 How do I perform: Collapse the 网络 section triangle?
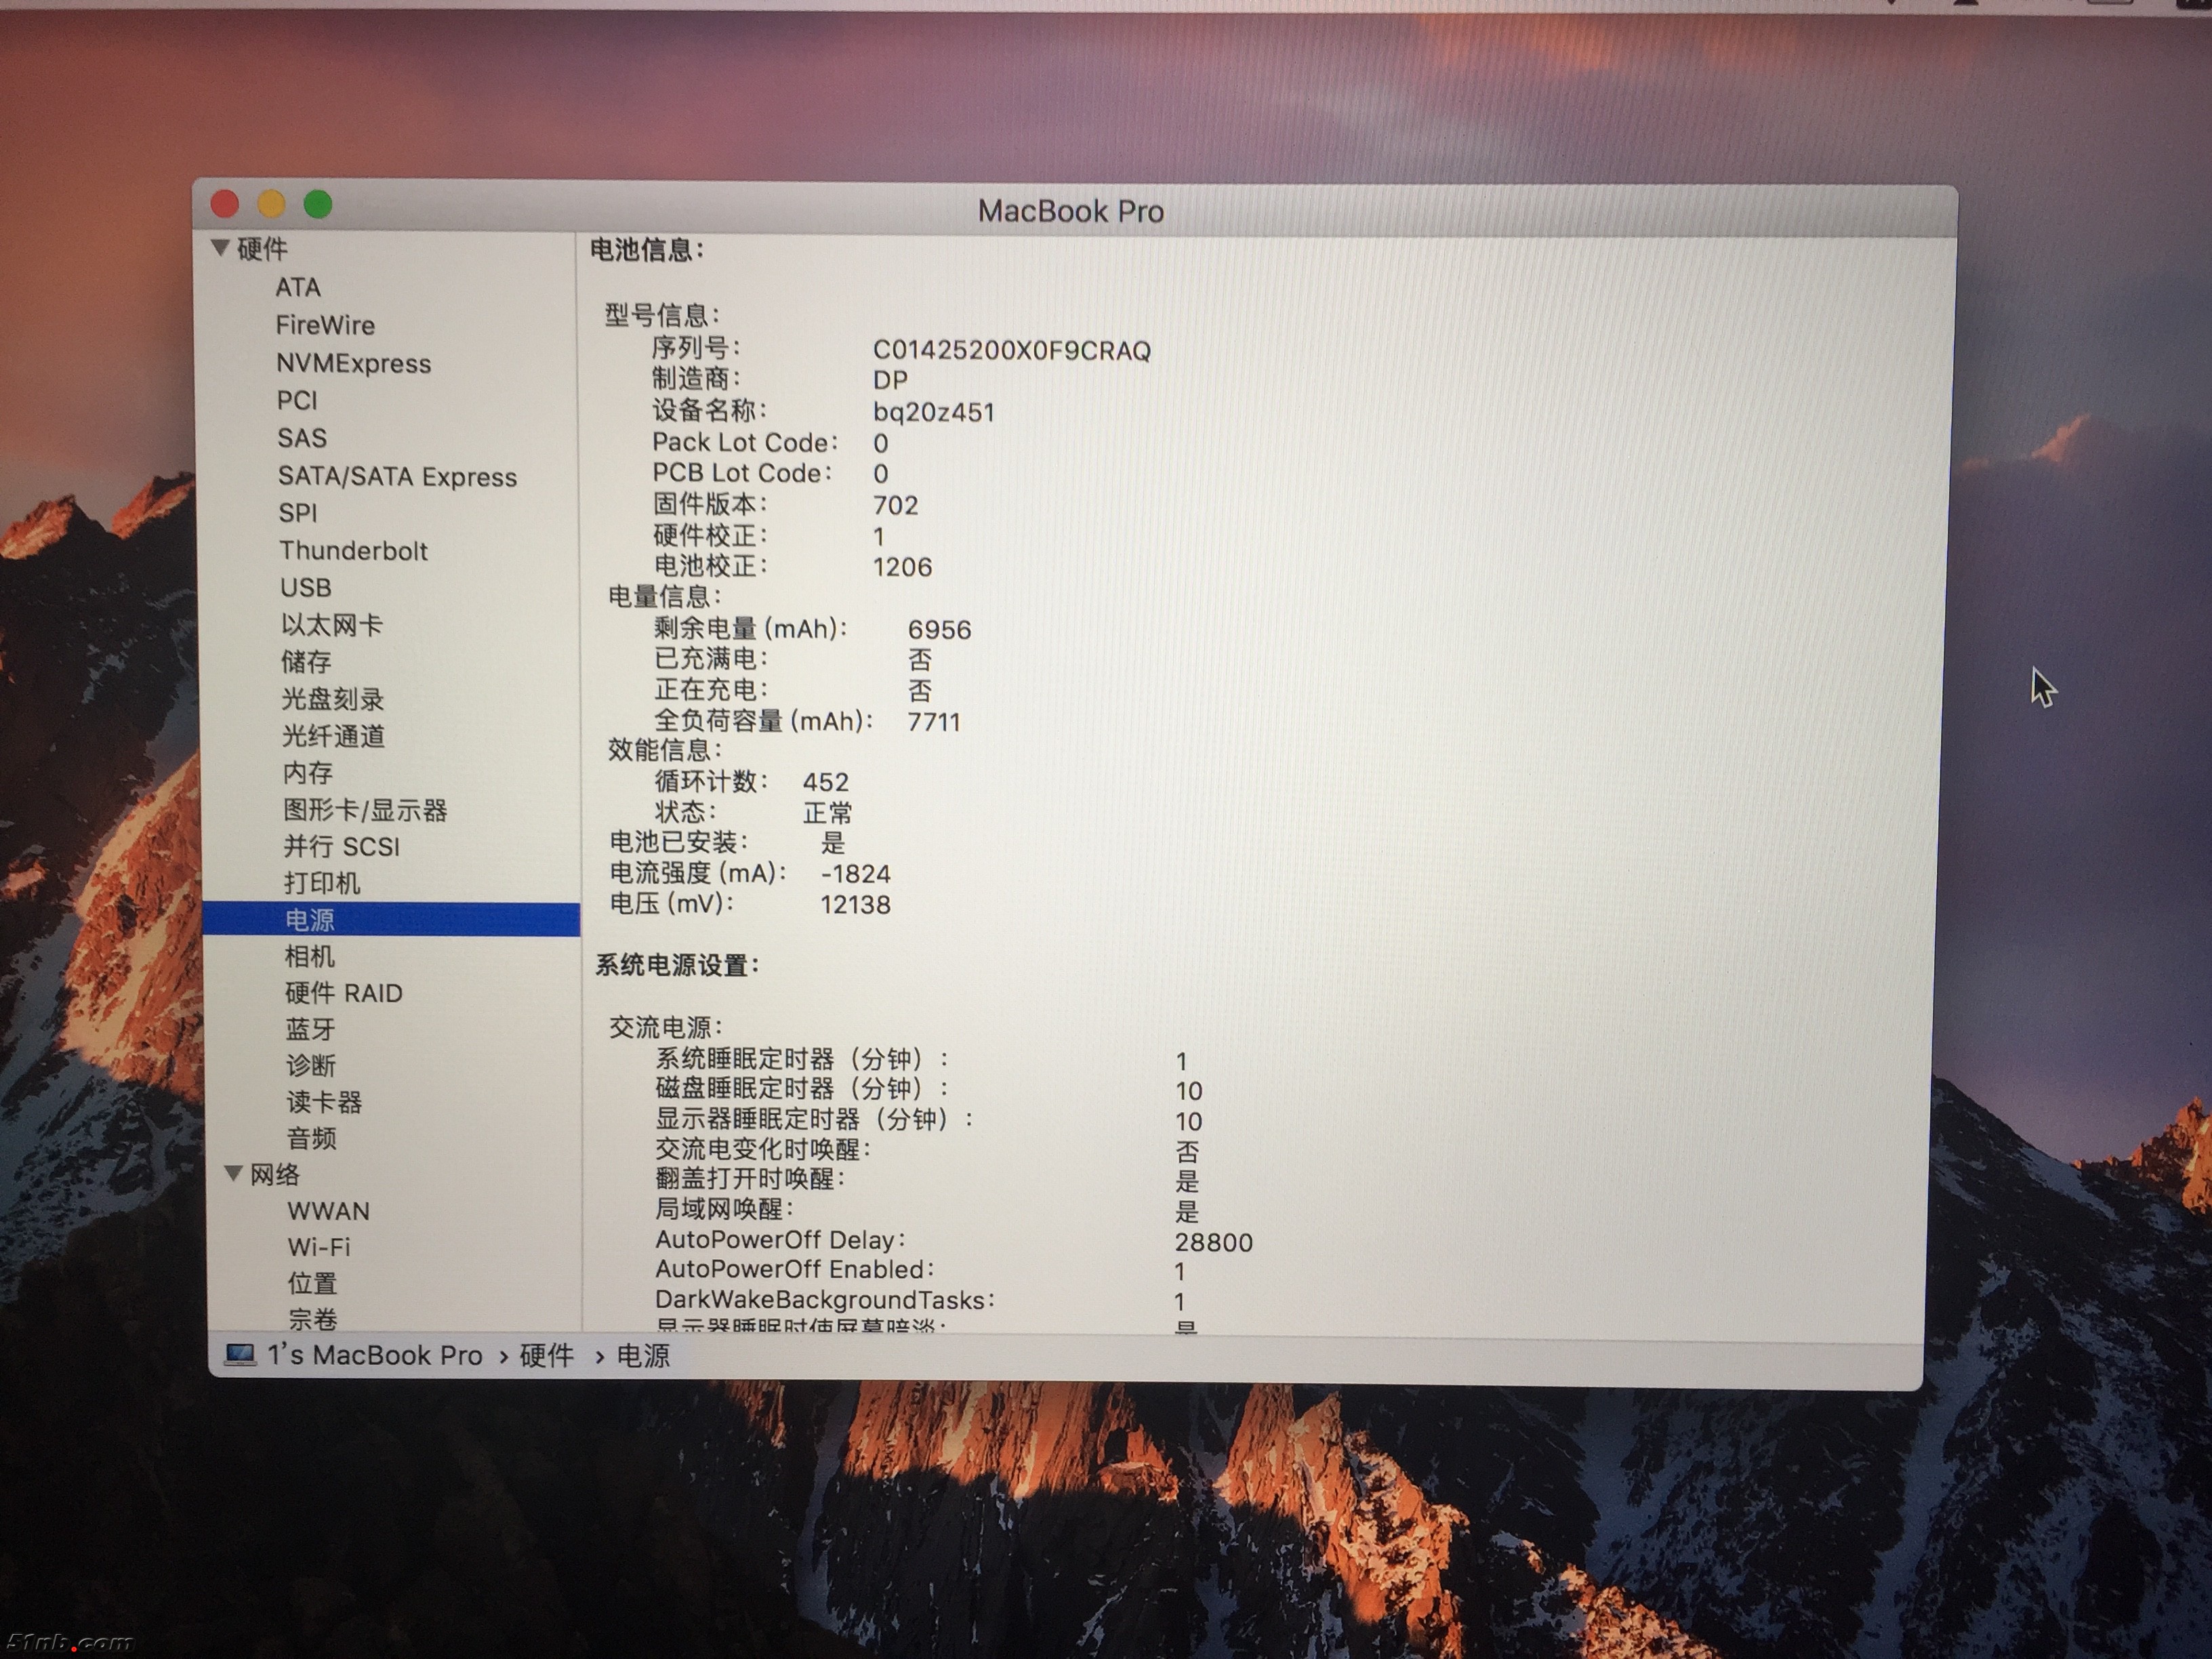(x=233, y=1173)
